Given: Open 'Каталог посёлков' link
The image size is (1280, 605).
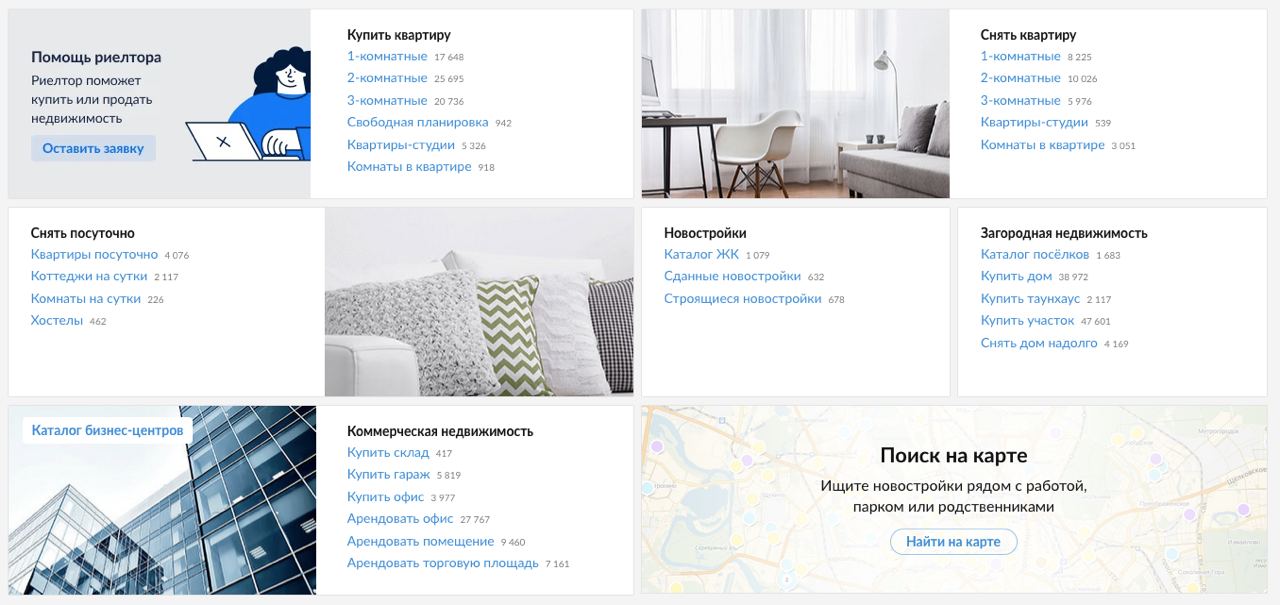Looking at the screenshot, I should point(1035,254).
